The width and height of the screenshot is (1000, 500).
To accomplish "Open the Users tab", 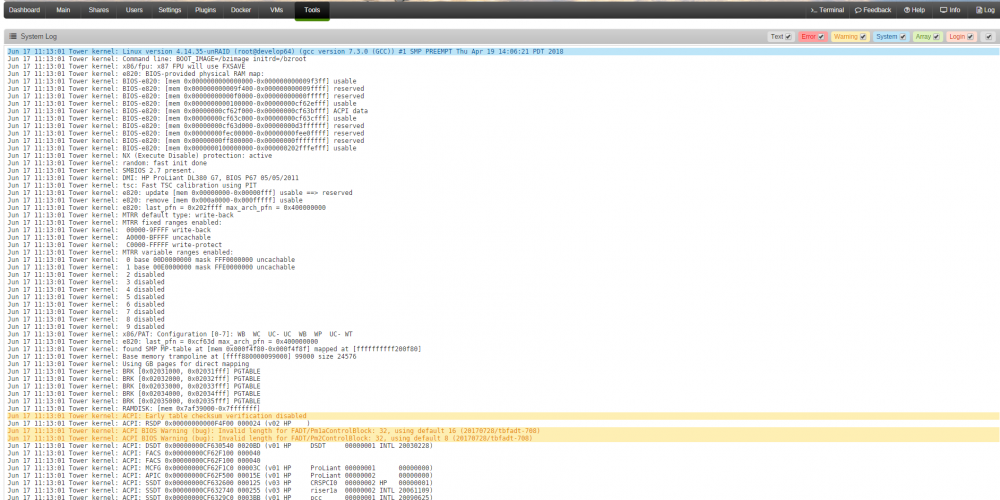I will pos(135,10).
